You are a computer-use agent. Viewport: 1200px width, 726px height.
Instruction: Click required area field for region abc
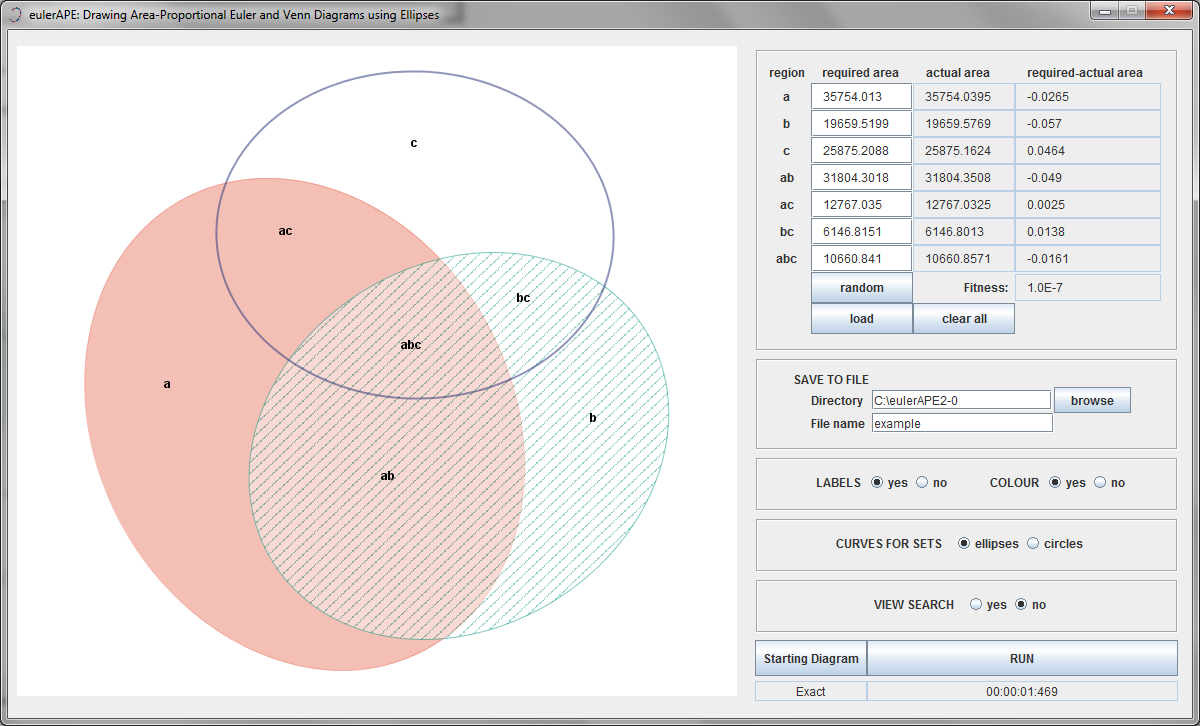pyautogui.click(x=862, y=259)
